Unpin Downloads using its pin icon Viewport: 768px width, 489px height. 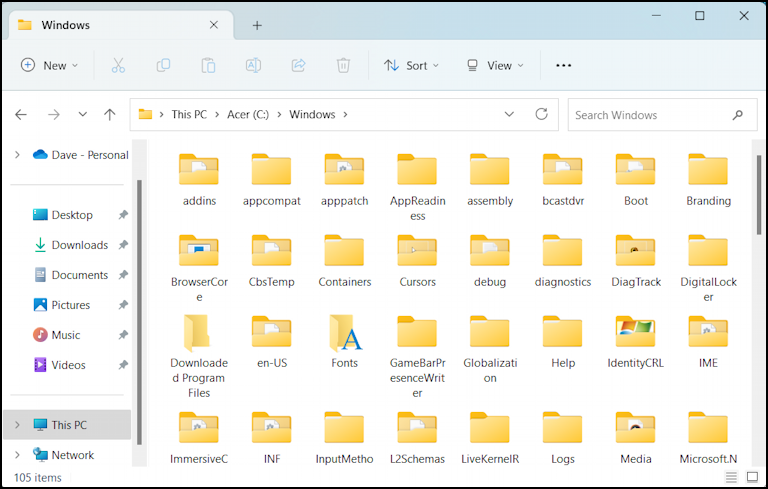tap(123, 244)
